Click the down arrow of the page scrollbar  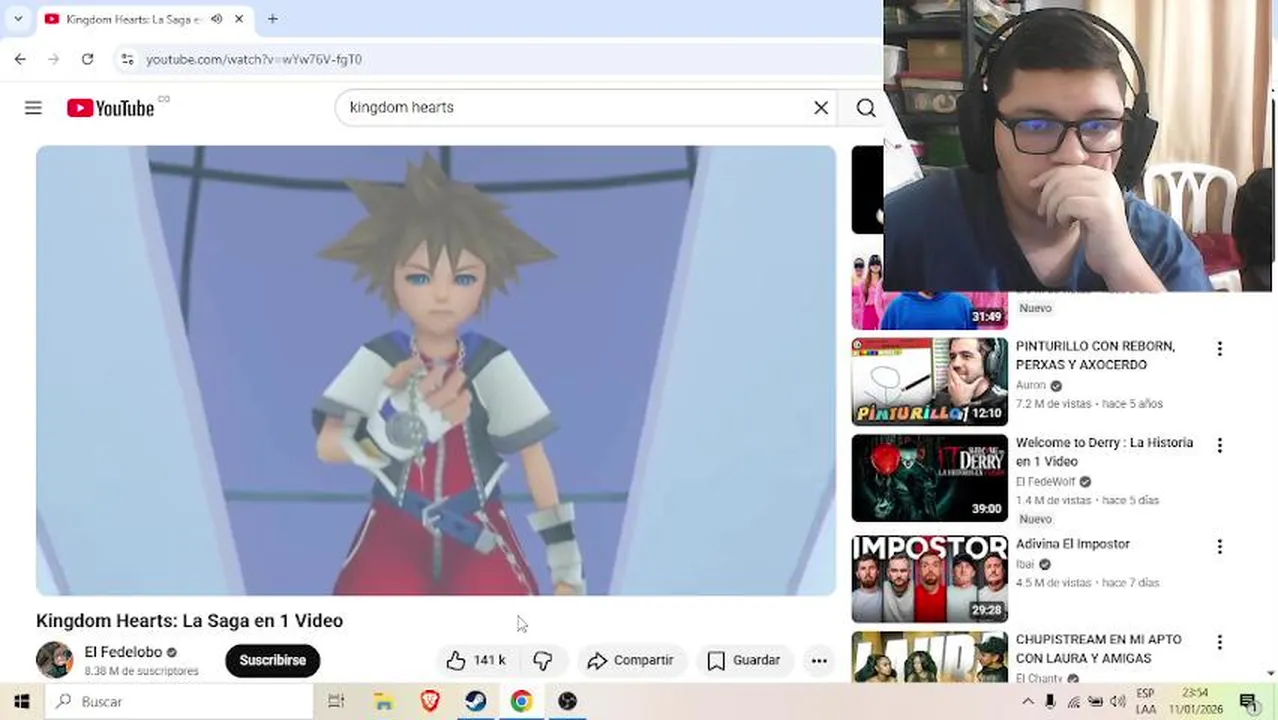coord(1271,674)
